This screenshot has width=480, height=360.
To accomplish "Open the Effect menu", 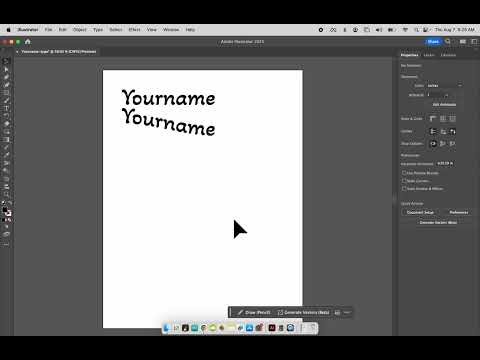I will 134,30.
